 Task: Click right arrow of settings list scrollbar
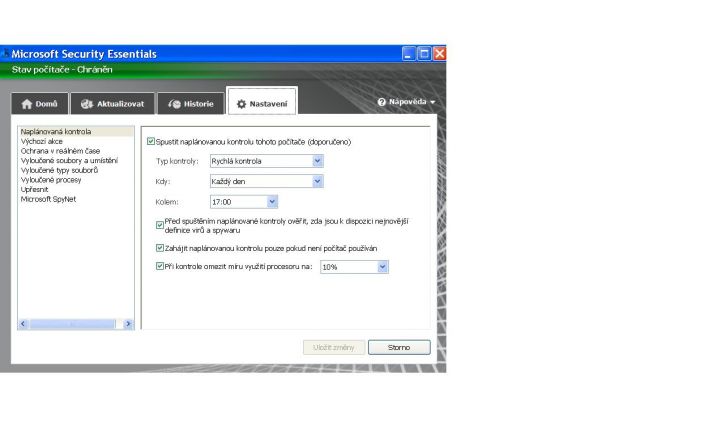(128, 324)
